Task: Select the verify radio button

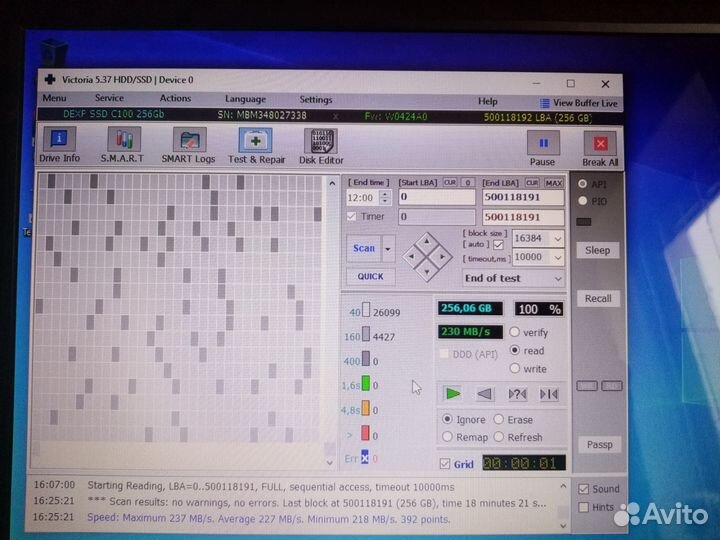Action: click(x=516, y=332)
